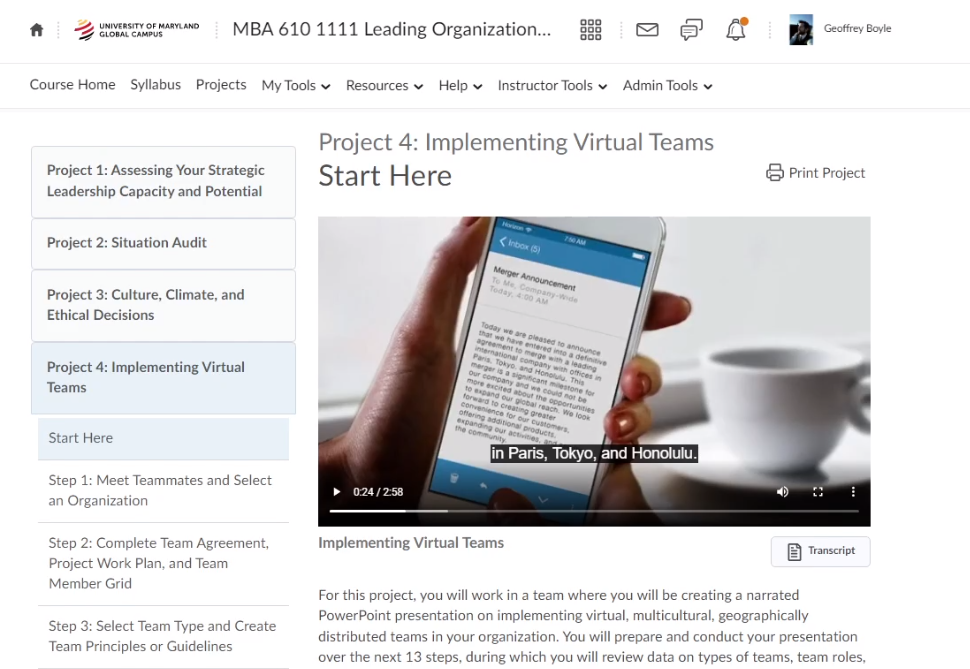Expand the Instructor Tools dropdown

tap(552, 86)
